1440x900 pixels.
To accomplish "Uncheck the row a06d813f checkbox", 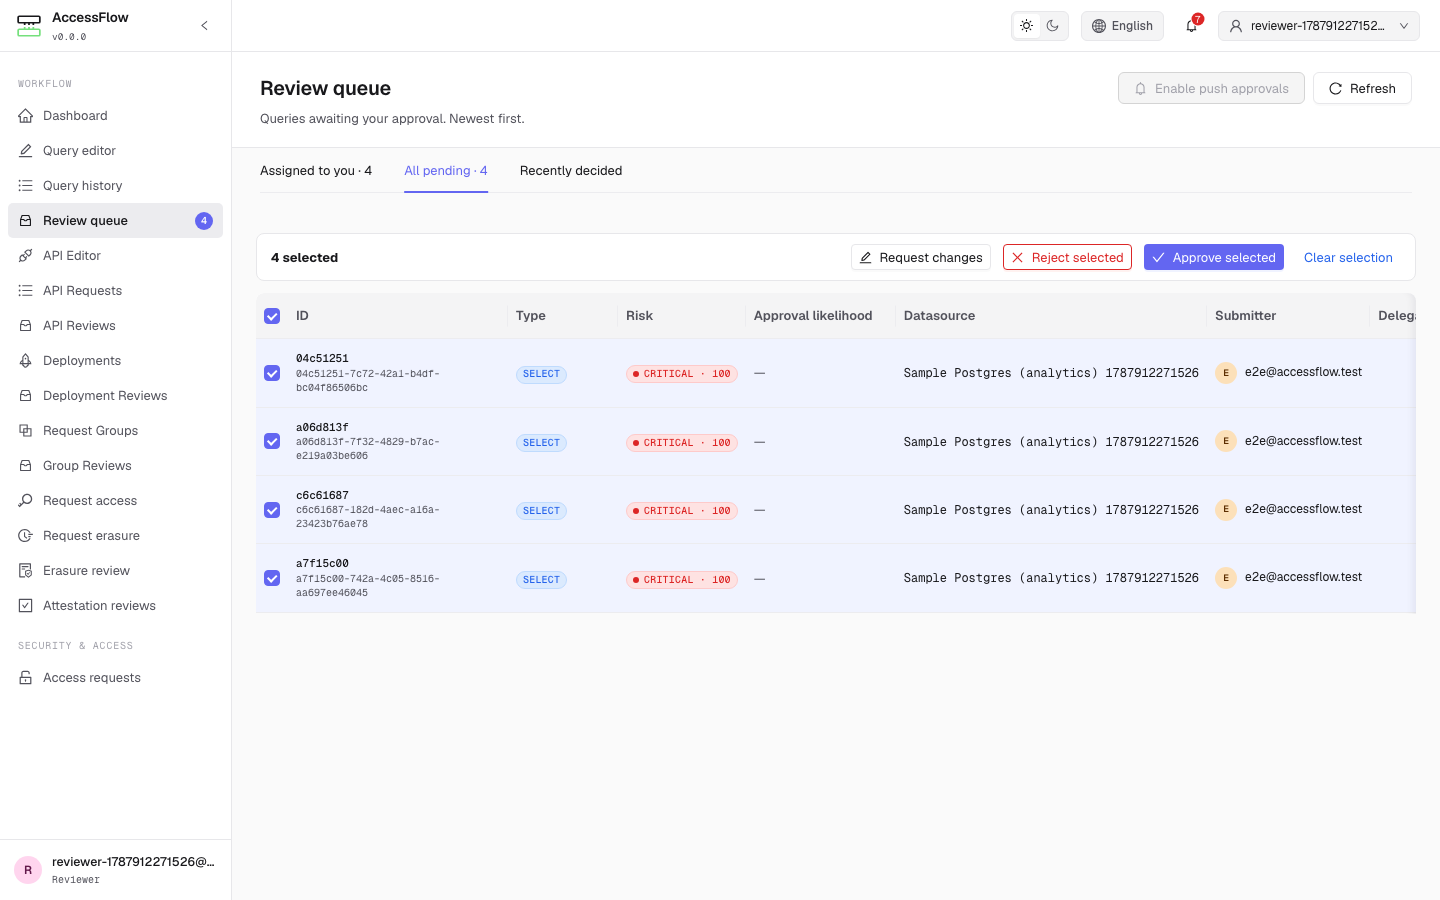I will click(x=272, y=441).
